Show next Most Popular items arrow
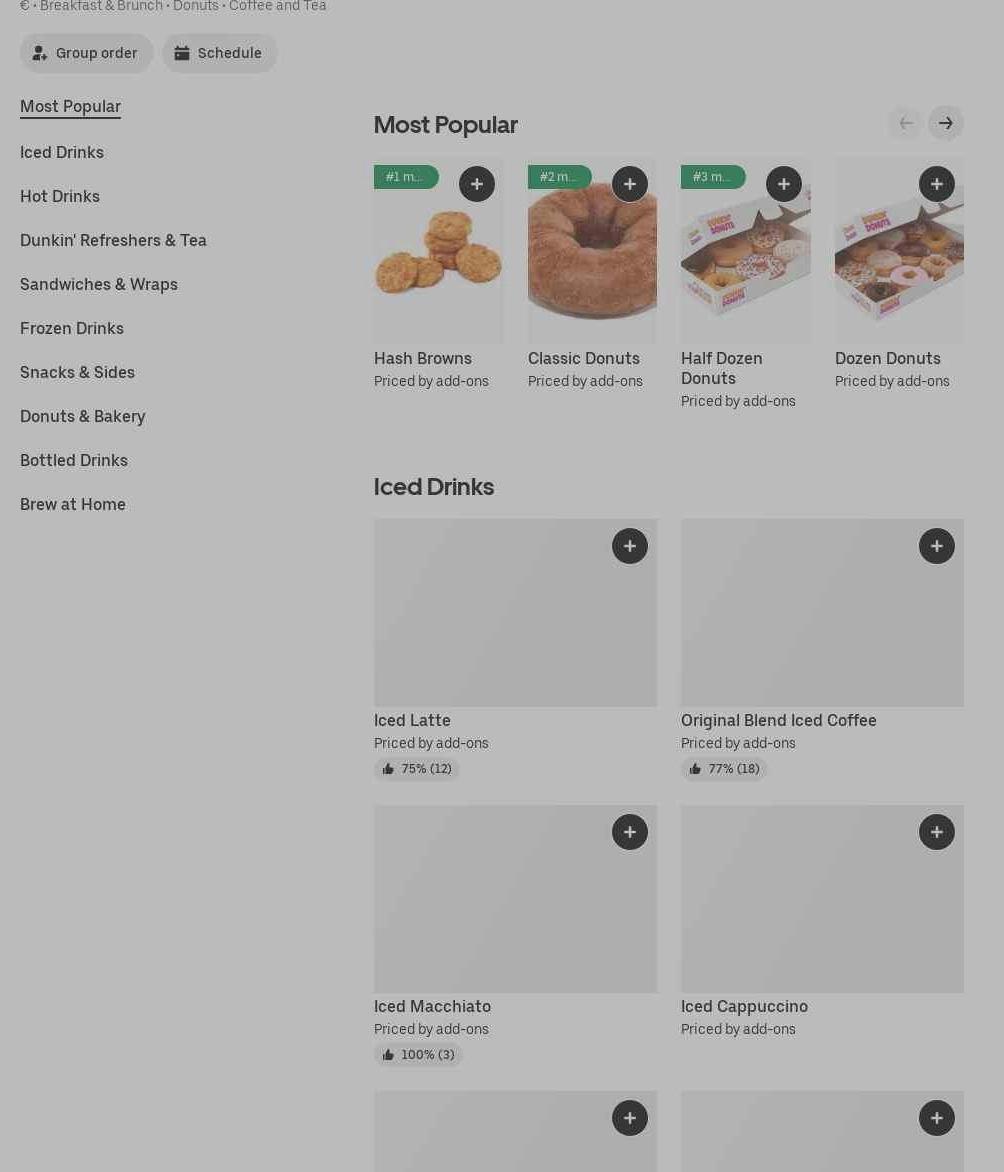Viewport: 1004px width, 1172px height. (946, 123)
